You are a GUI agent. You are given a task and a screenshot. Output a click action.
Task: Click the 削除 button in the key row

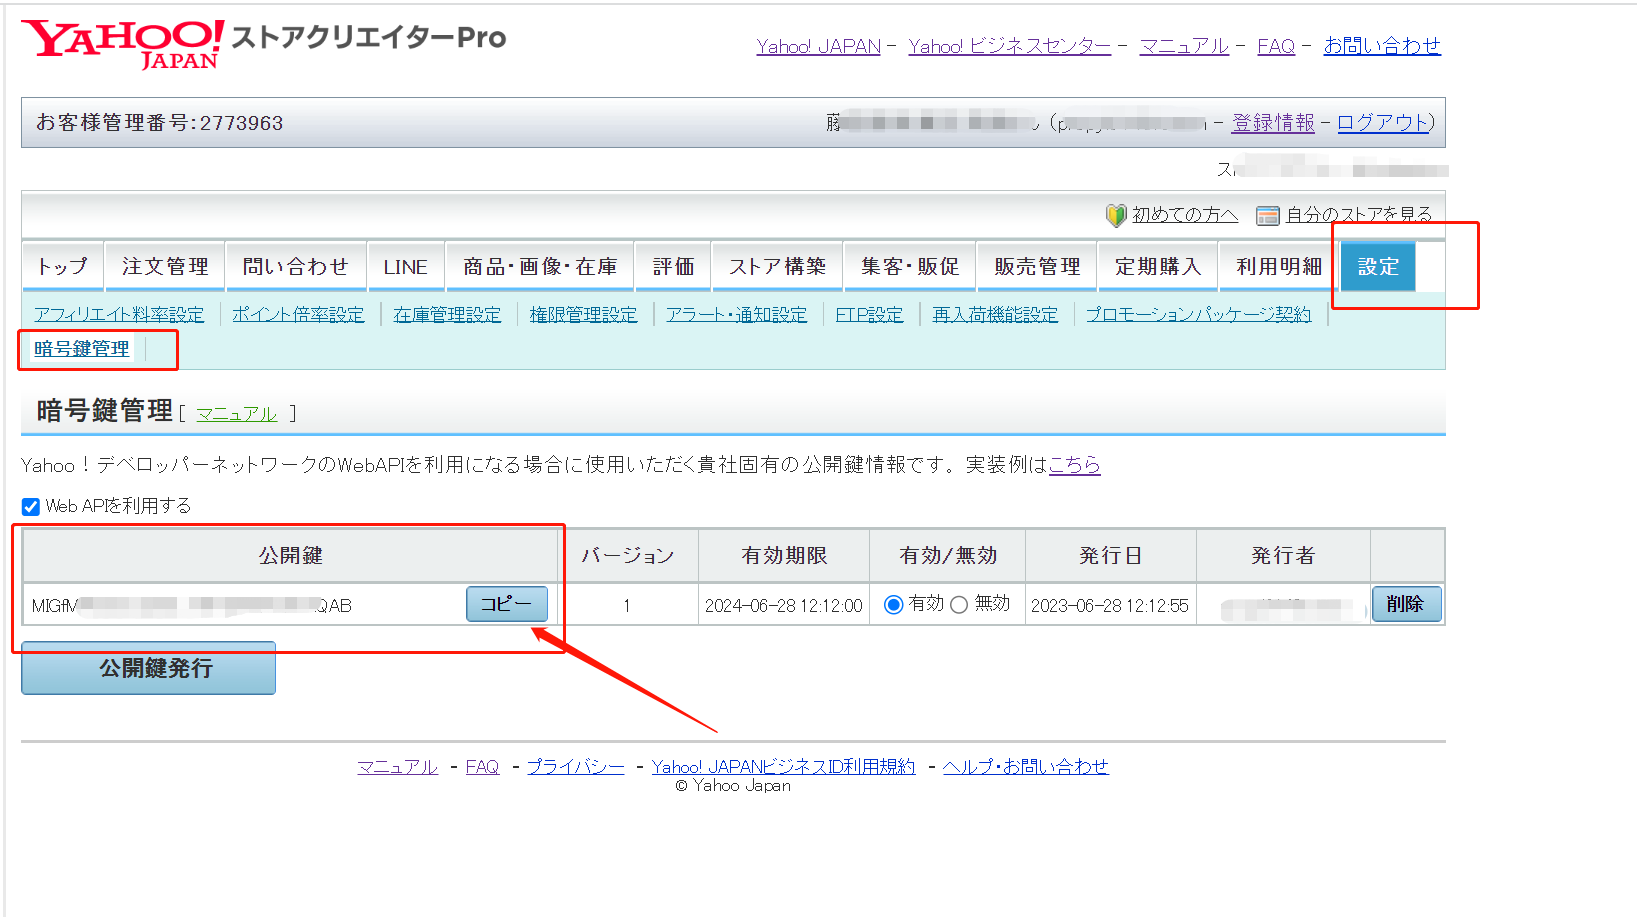coord(1406,604)
